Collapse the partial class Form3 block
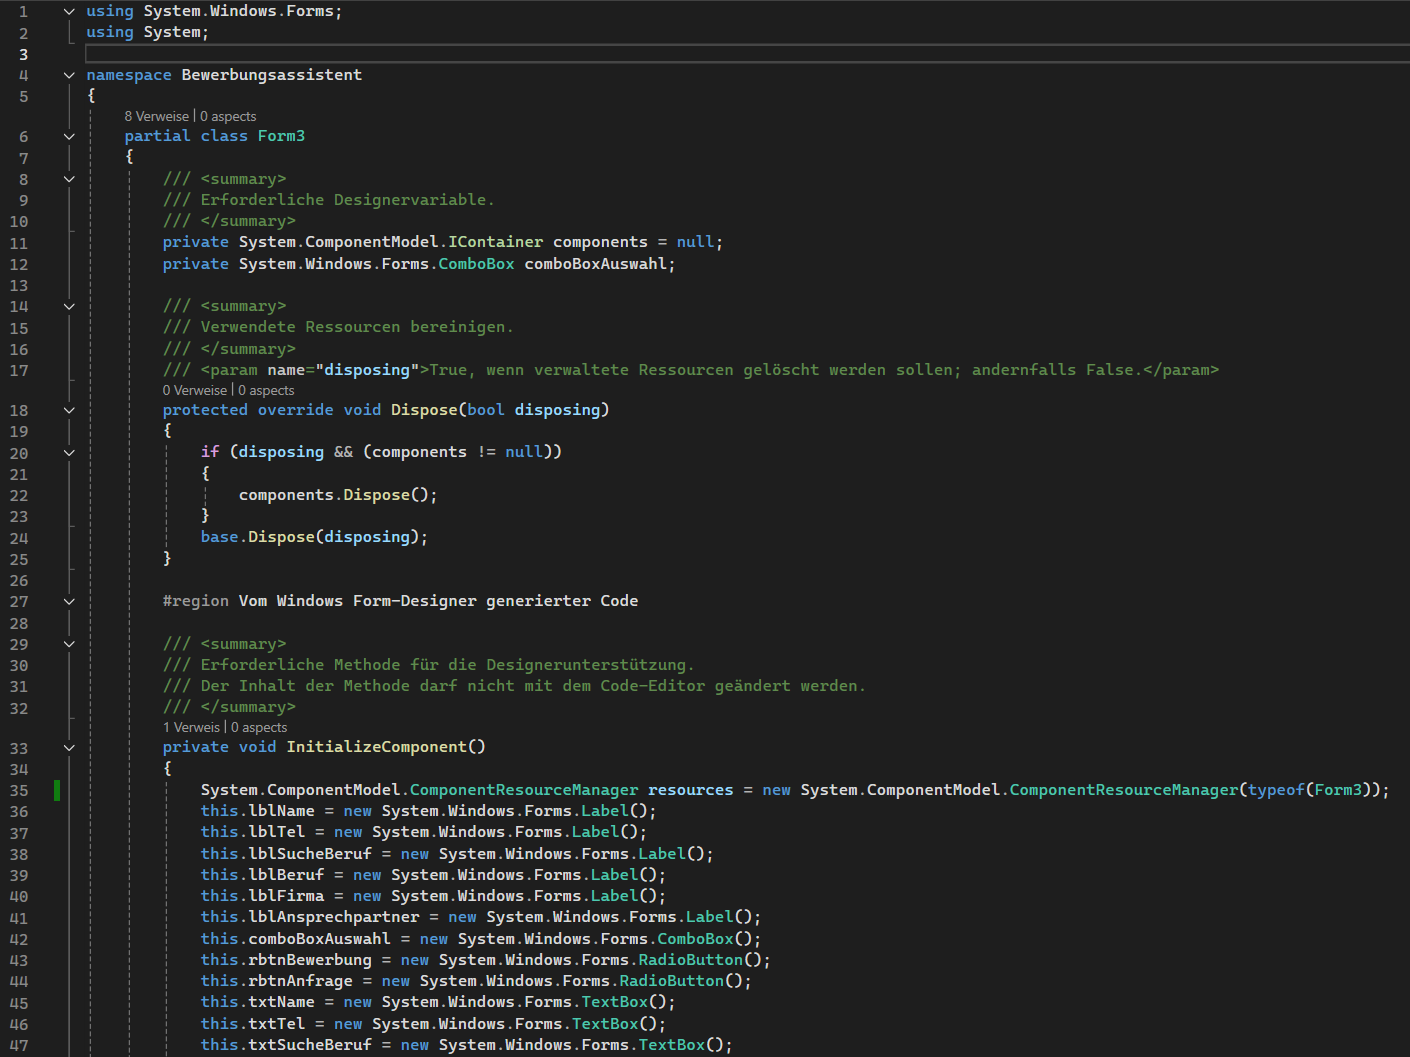The width and height of the screenshot is (1410, 1057). pyautogui.click(x=69, y=136)
